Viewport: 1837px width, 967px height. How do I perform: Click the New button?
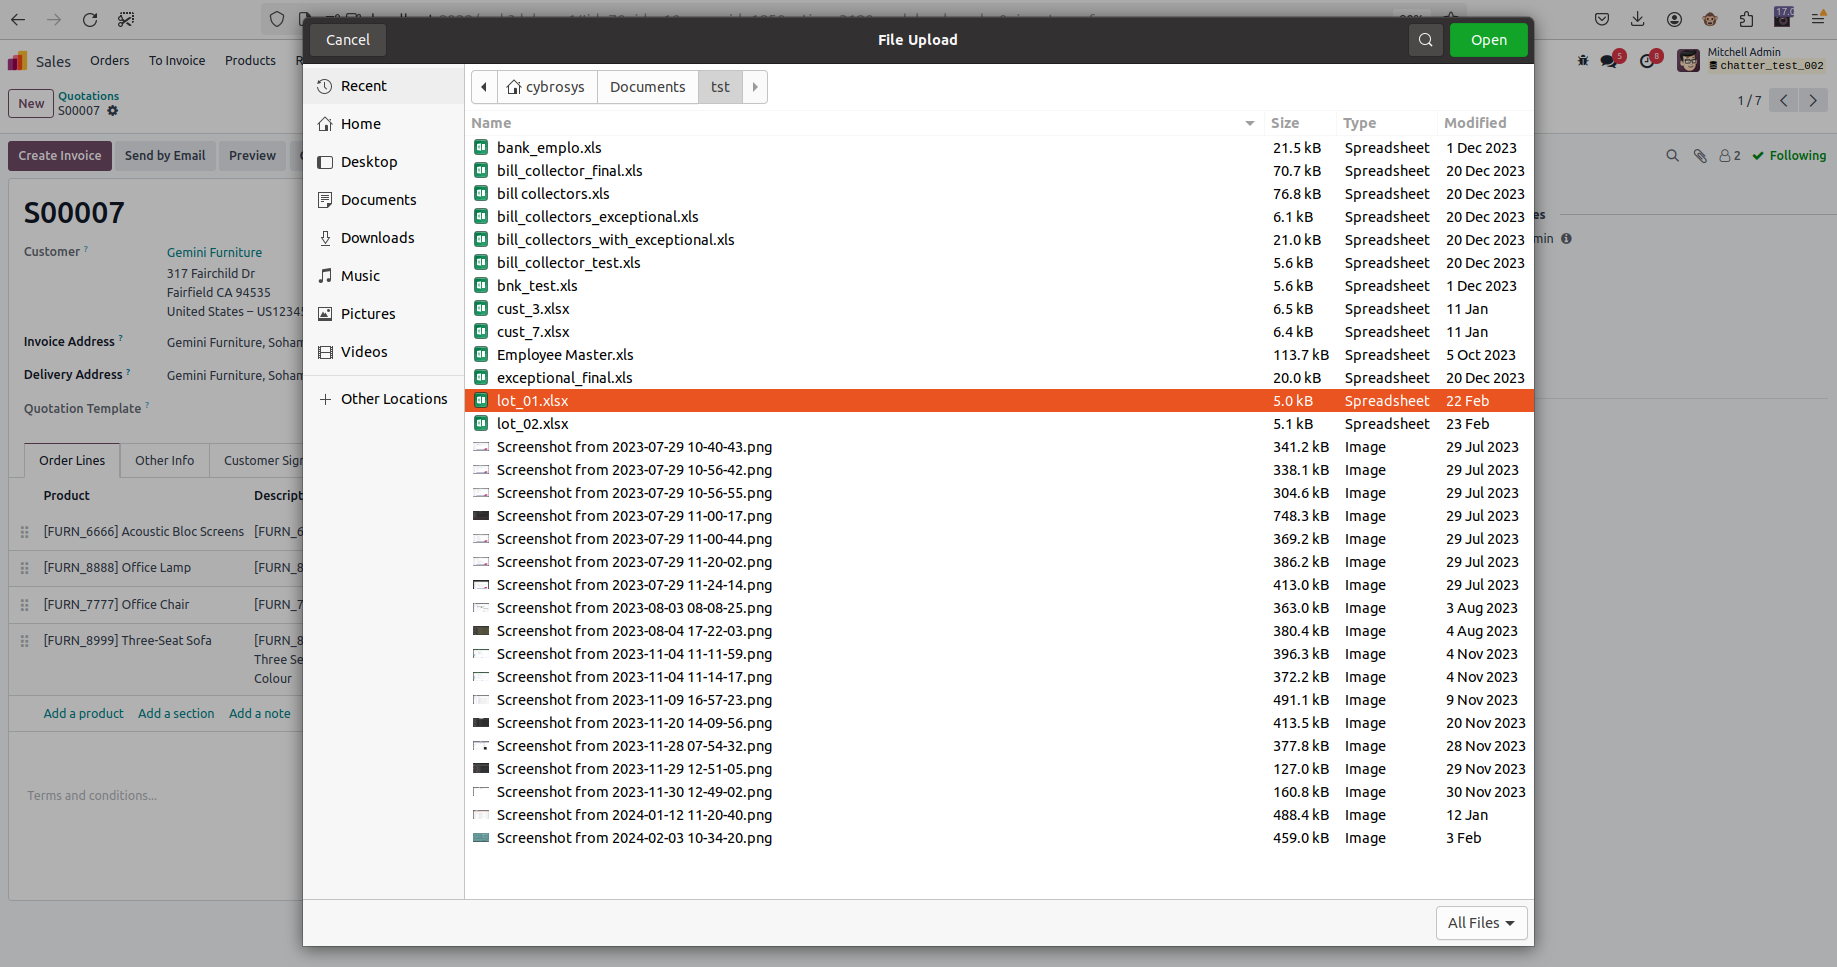tap(31, 104)
